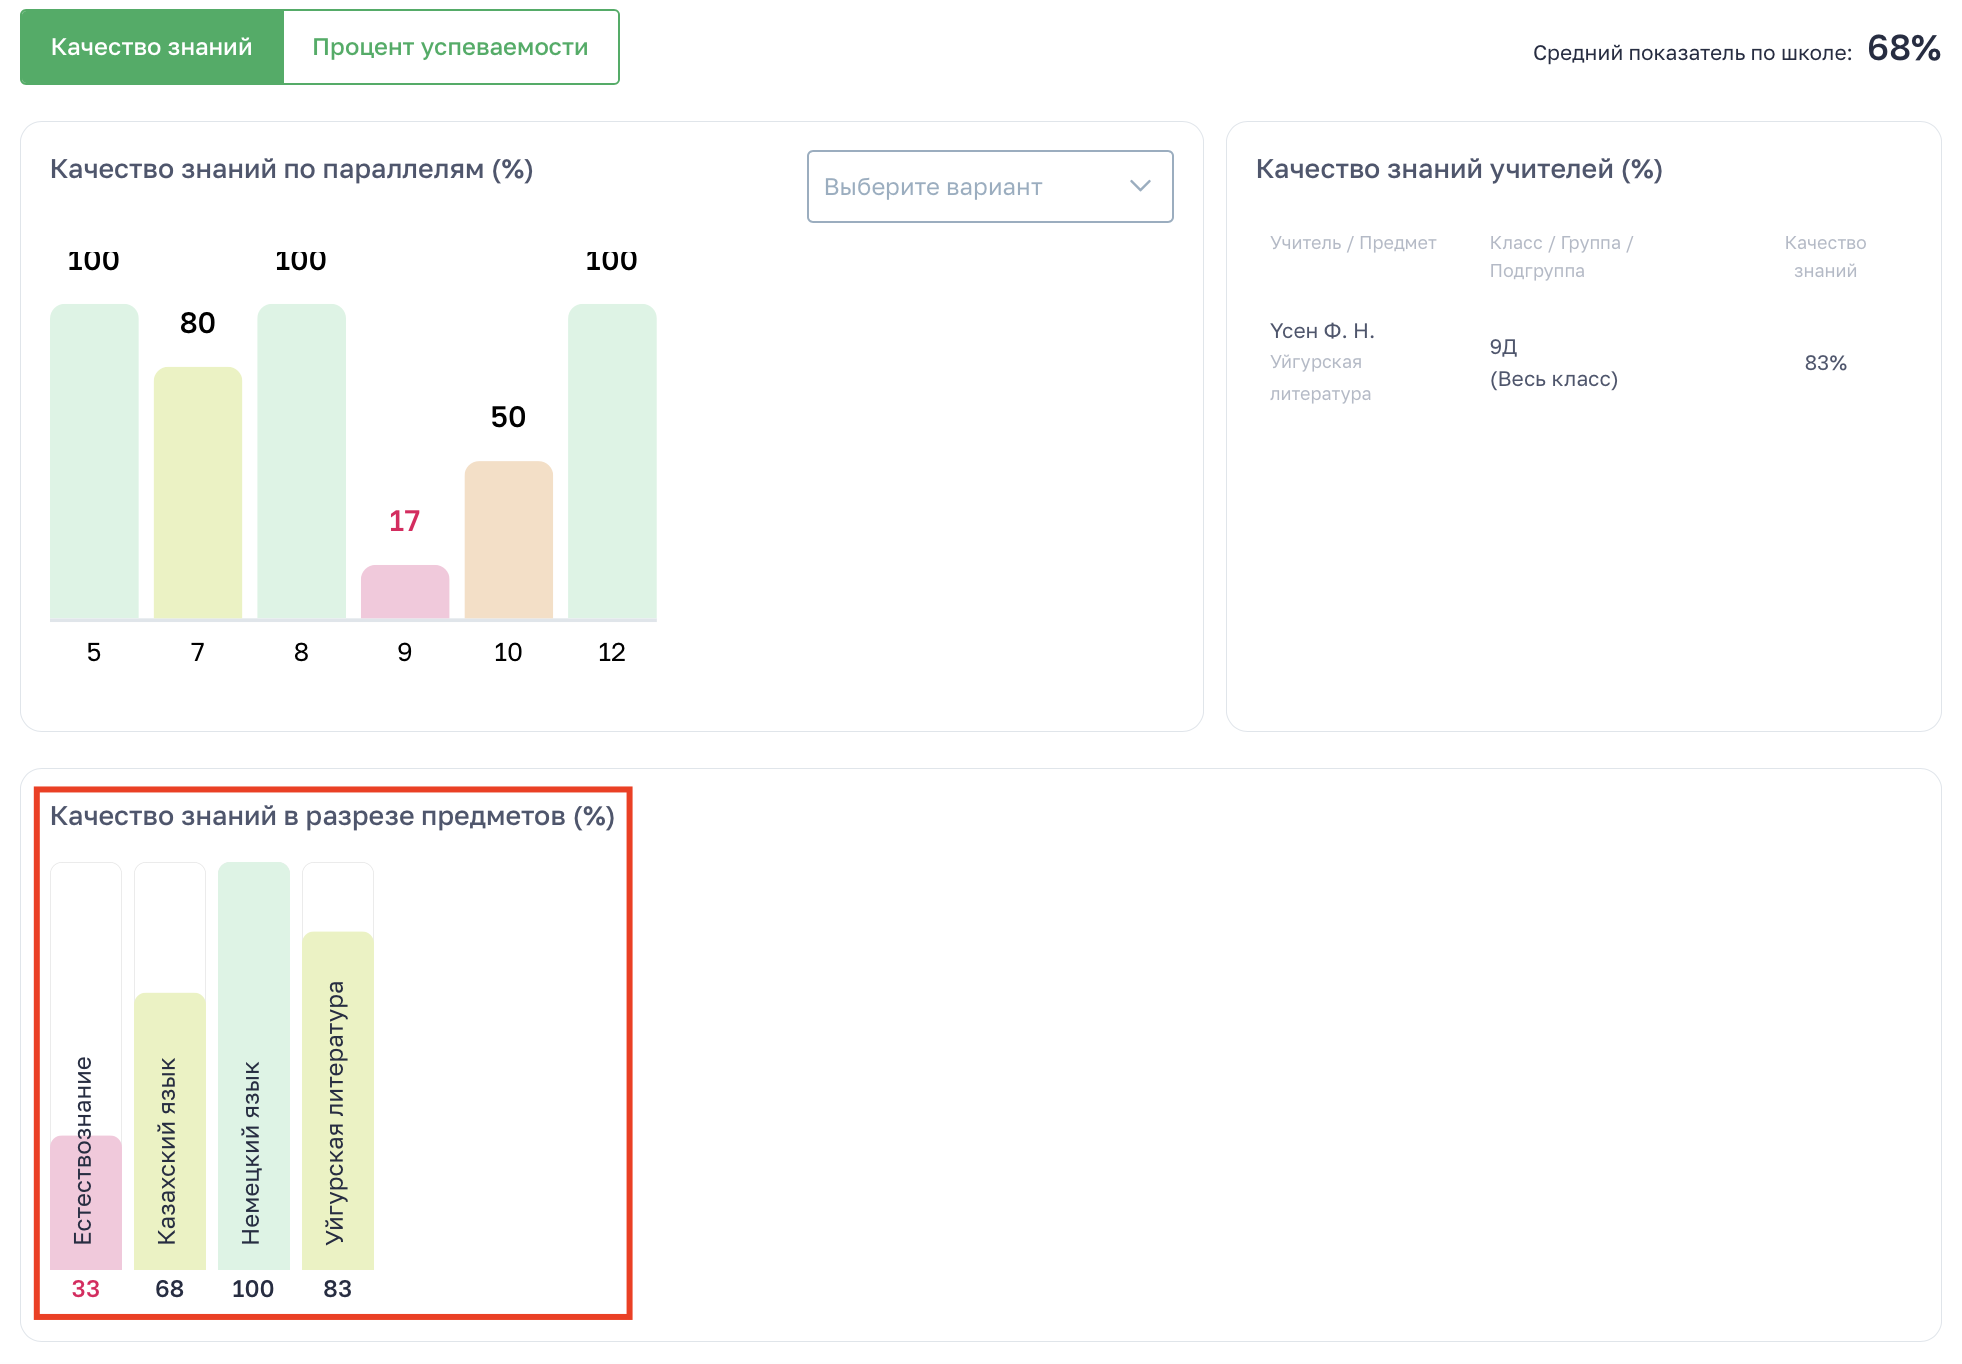Click the Казахский язык subject bar
The height and width of the screenshot is (1364, 1962).
tap(170, 1130)
